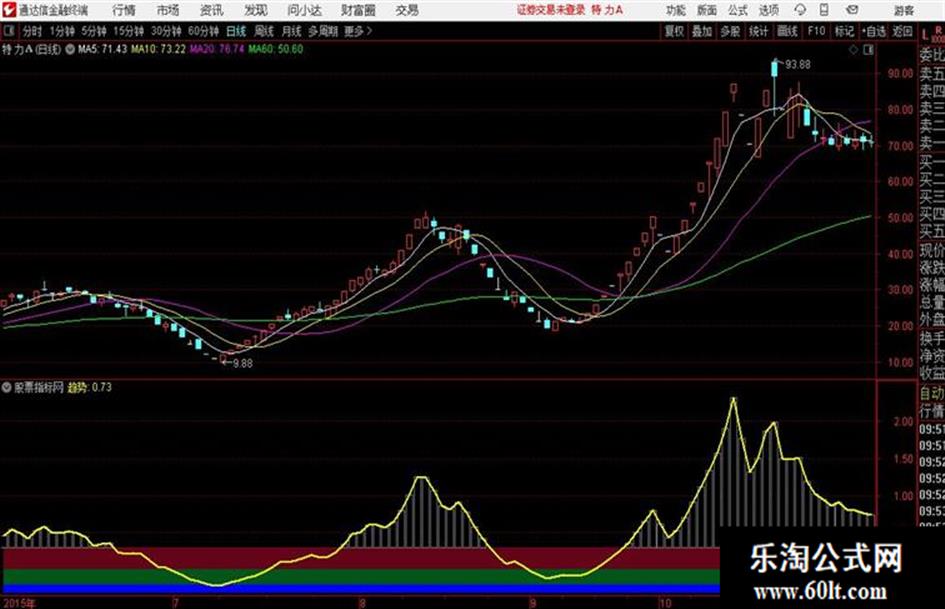Click the 统计 statistics button
Screen dimensions: 945x609
[x=758, y=31]
